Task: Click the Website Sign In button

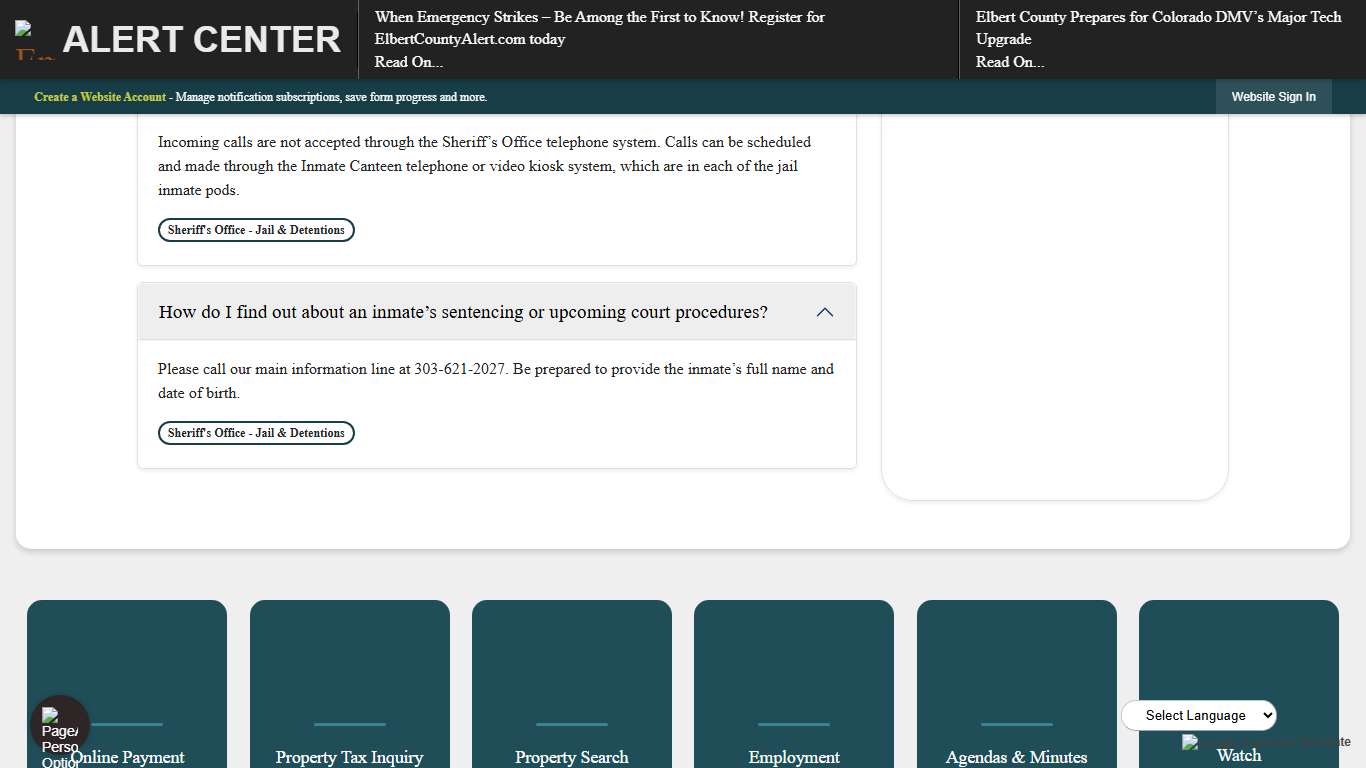Action: coord(1273,97)
